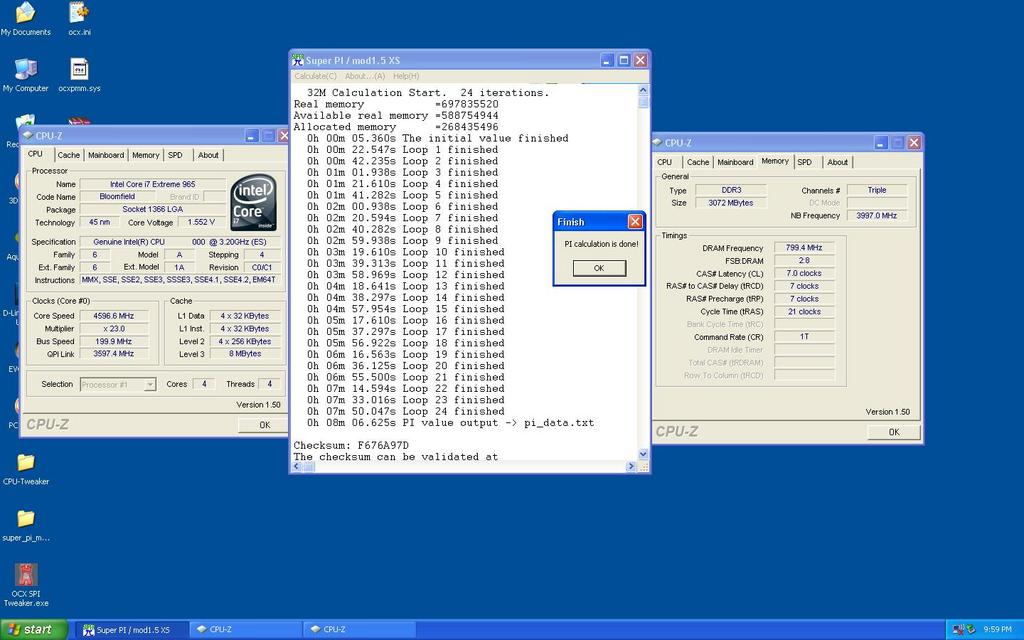The image size is (1024, 640).
Task: Click the Command Rate value '1T'
Action: tap(804, 337)
